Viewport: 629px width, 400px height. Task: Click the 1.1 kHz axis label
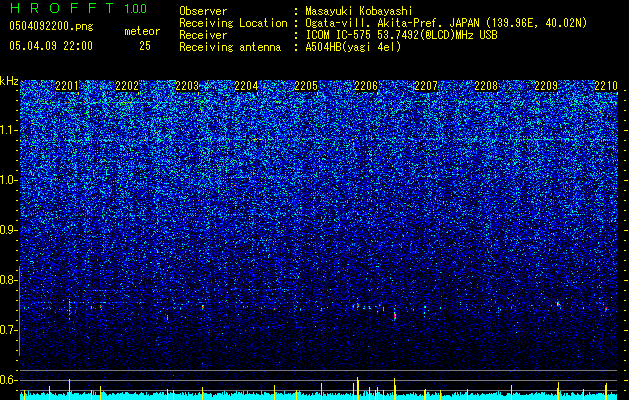8,130
